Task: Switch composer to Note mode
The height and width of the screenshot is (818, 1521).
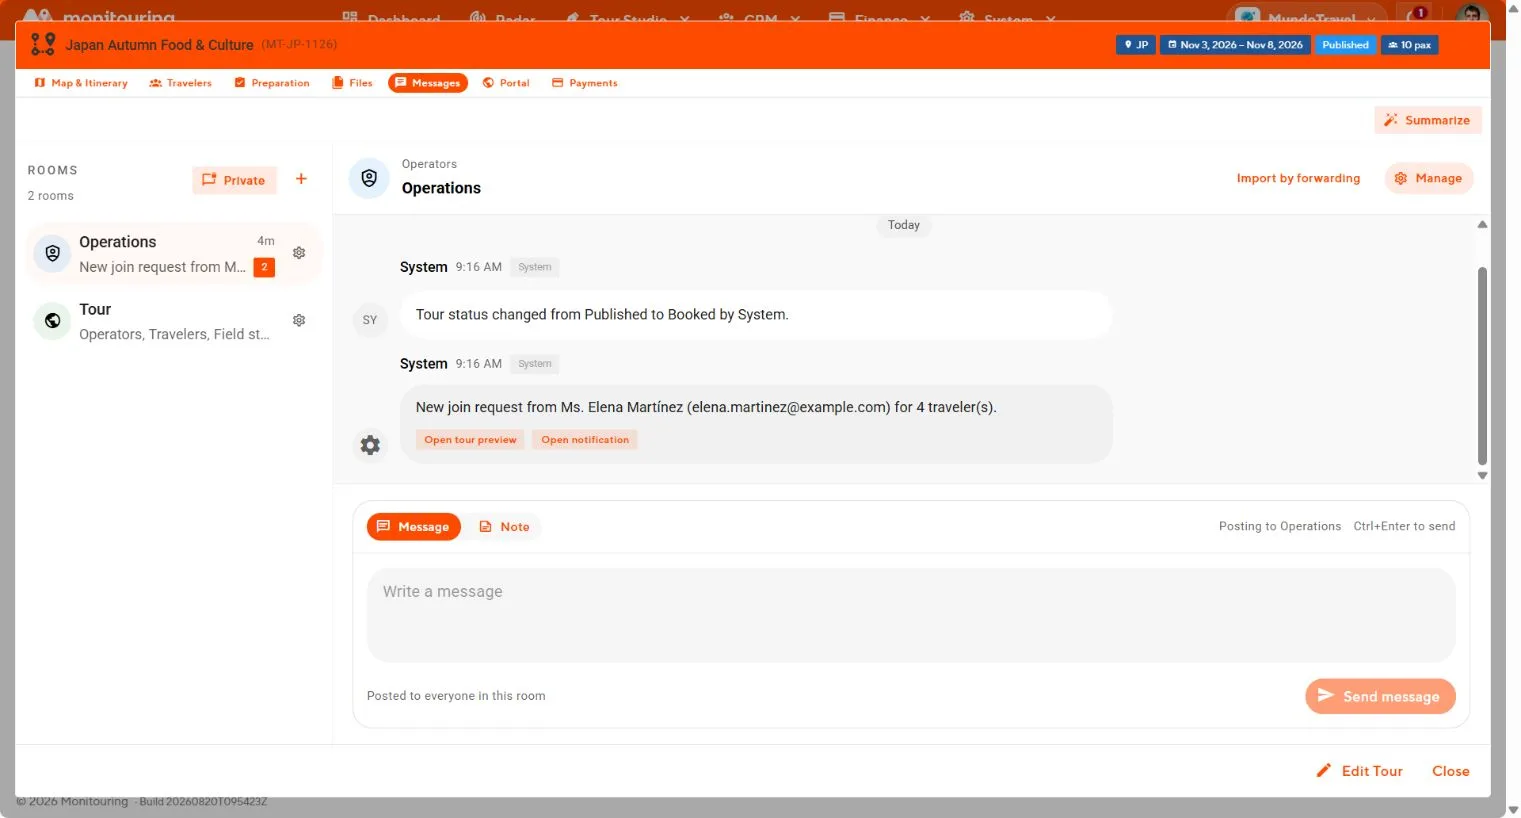Action: pos(504,527)
